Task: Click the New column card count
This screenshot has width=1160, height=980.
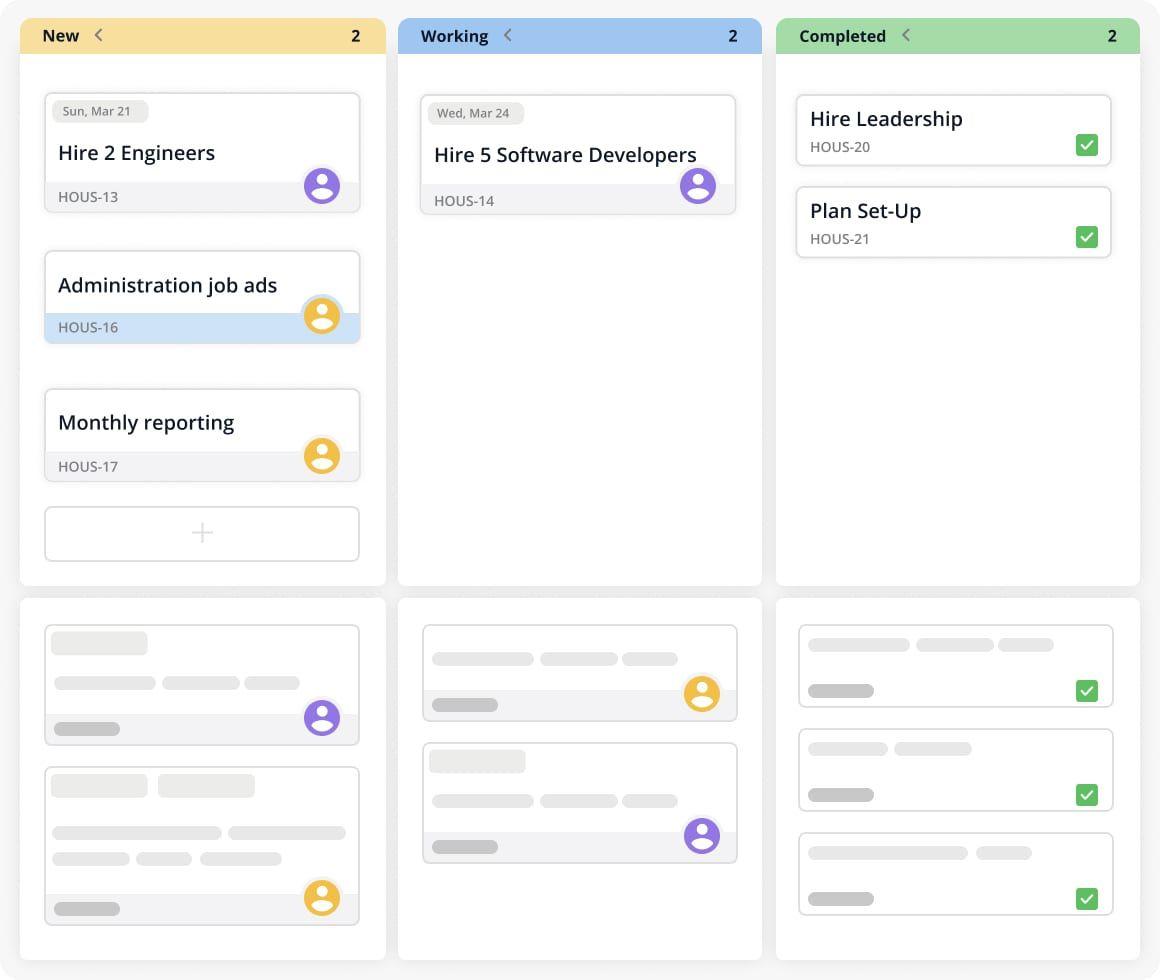Action: 356,36
